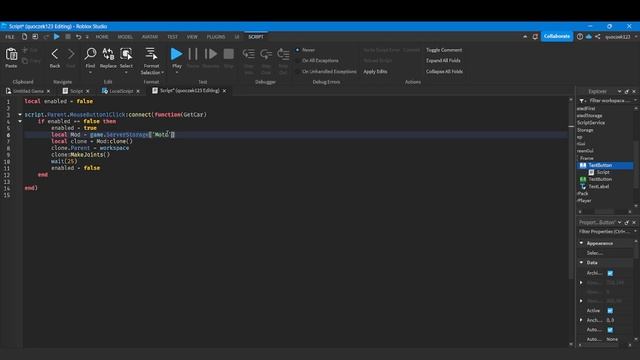Screen dimensions: 640x360
Task: Click the Step Over debugger icon
Action: point(266,54)
